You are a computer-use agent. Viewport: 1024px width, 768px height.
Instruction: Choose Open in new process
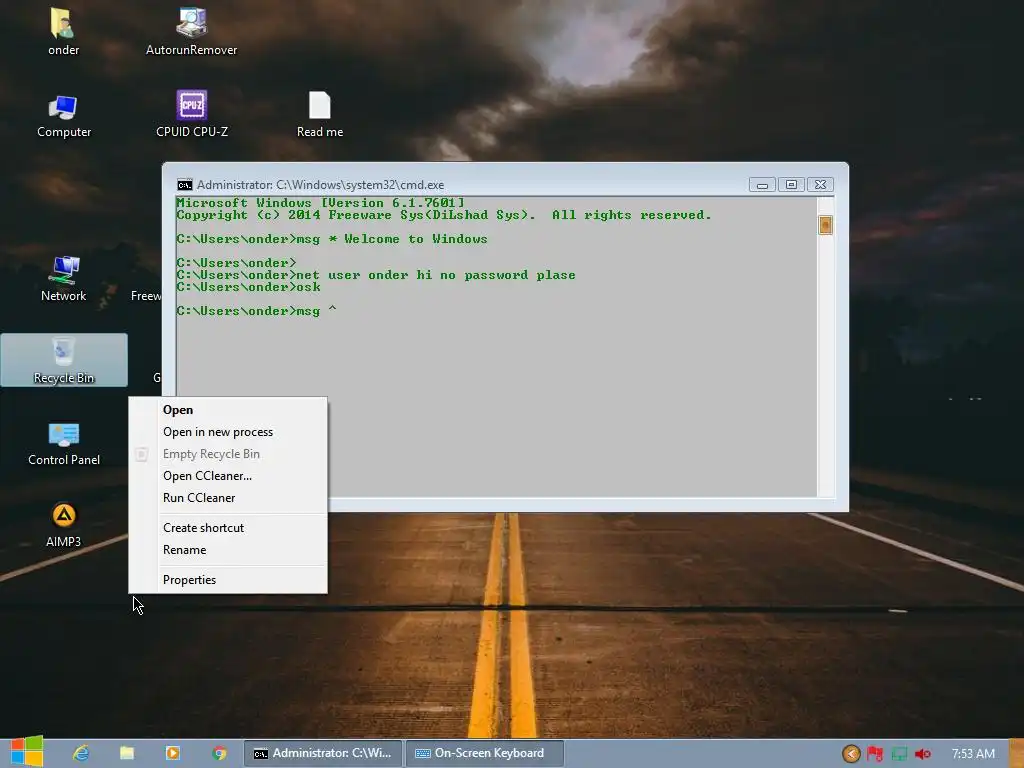(x=228, y=432)
